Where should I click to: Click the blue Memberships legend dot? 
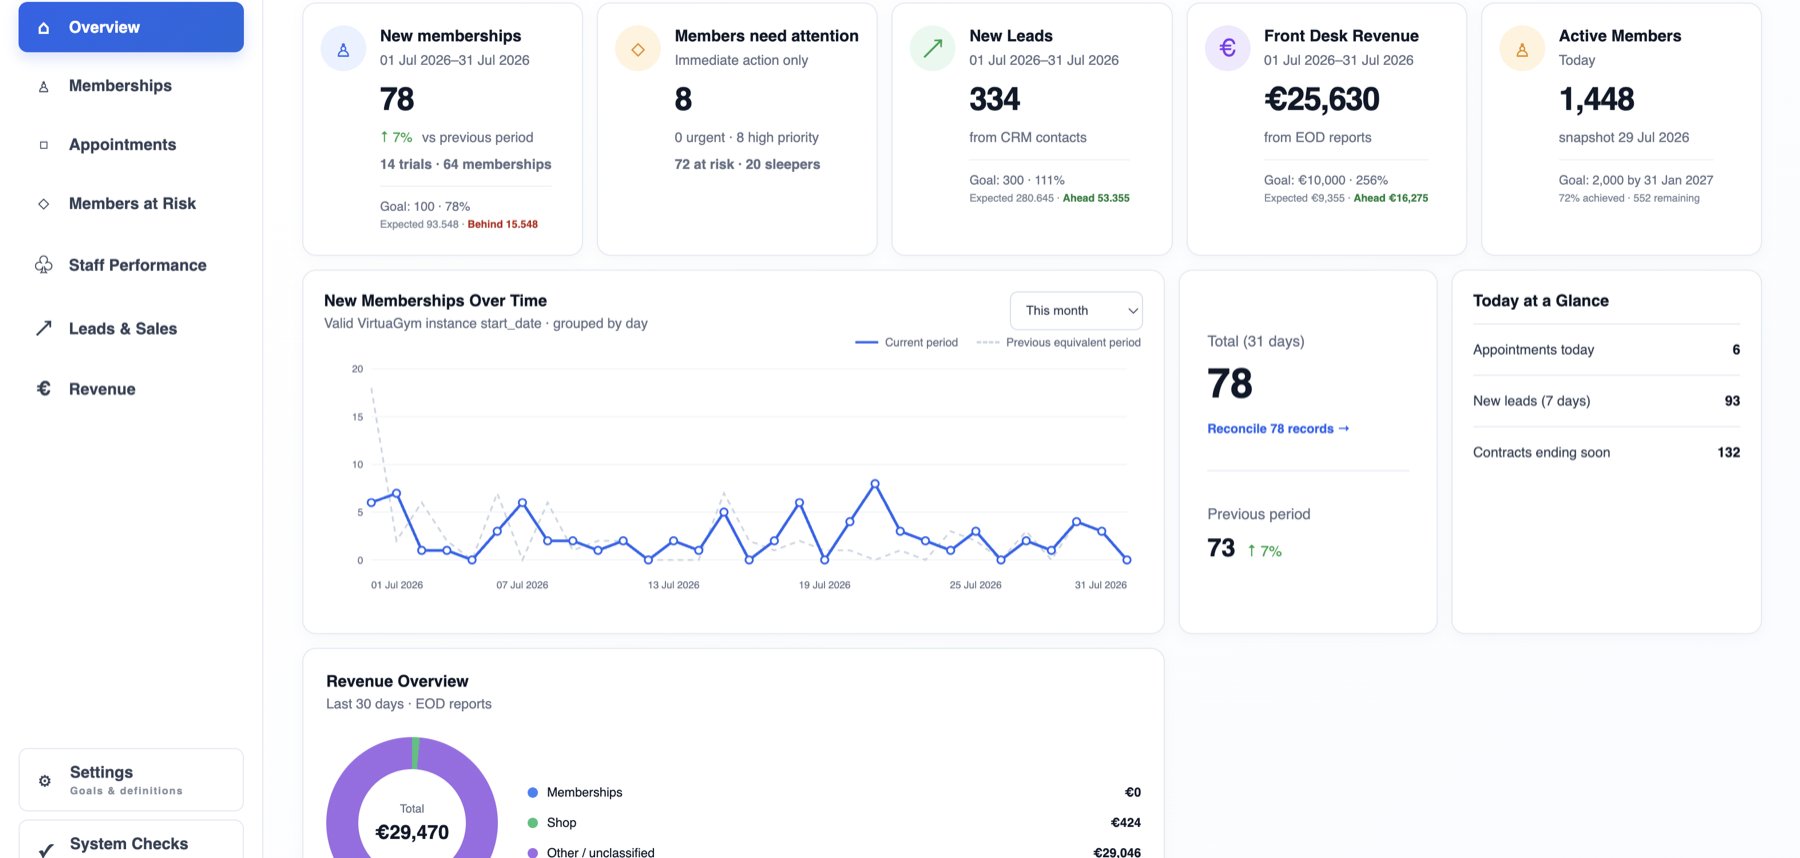pyautogui.click(x=533, y=793)
